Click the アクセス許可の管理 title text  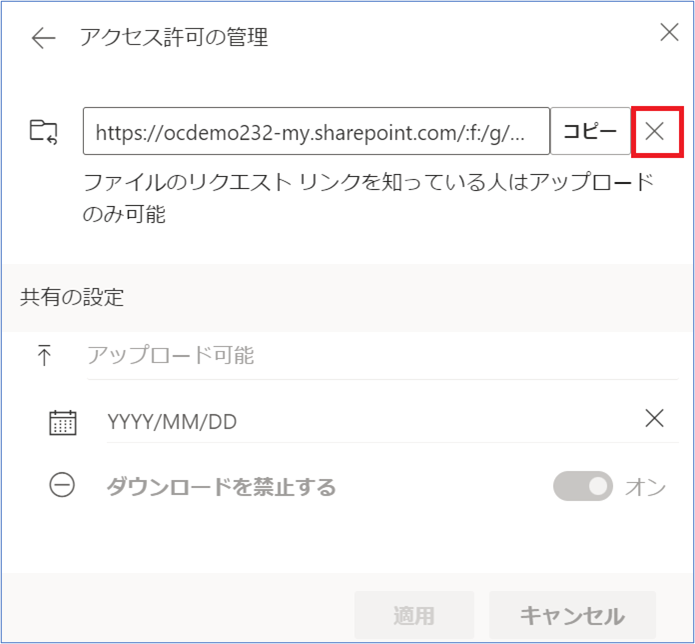pos(174,38)
